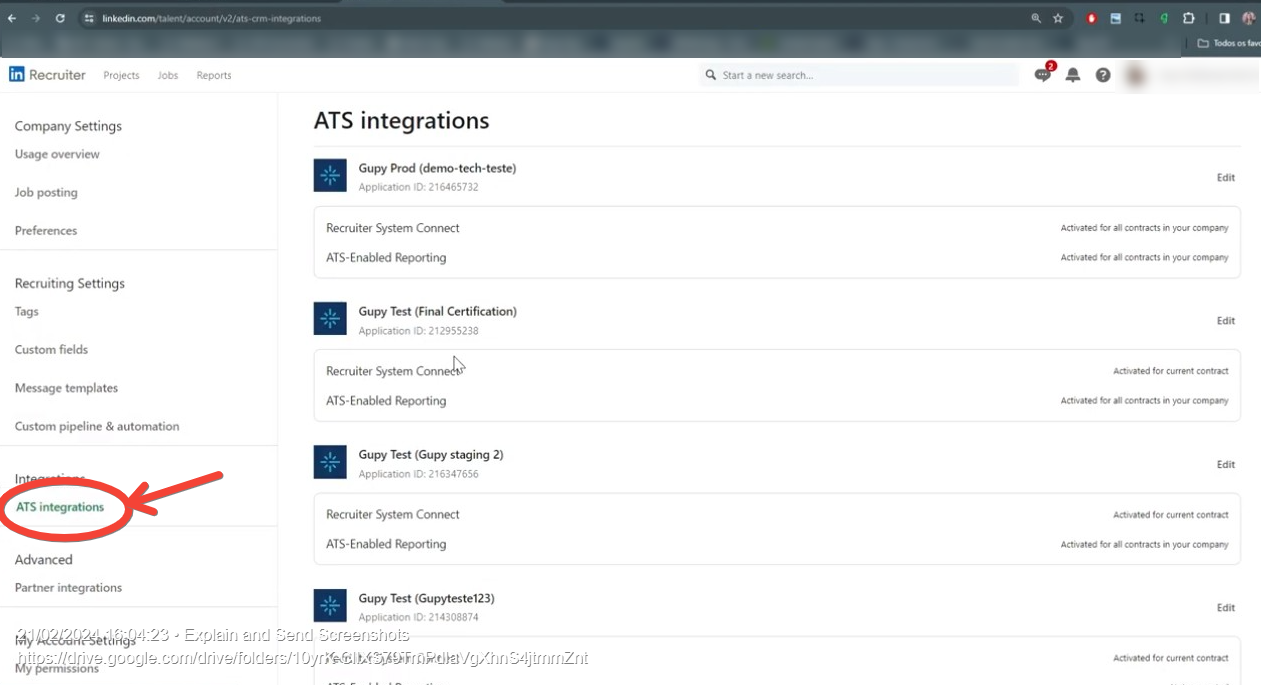The image size is (1261, 685).
Task: Open the Projects menu
Action: pyautogui.click(x=121, y=75)
